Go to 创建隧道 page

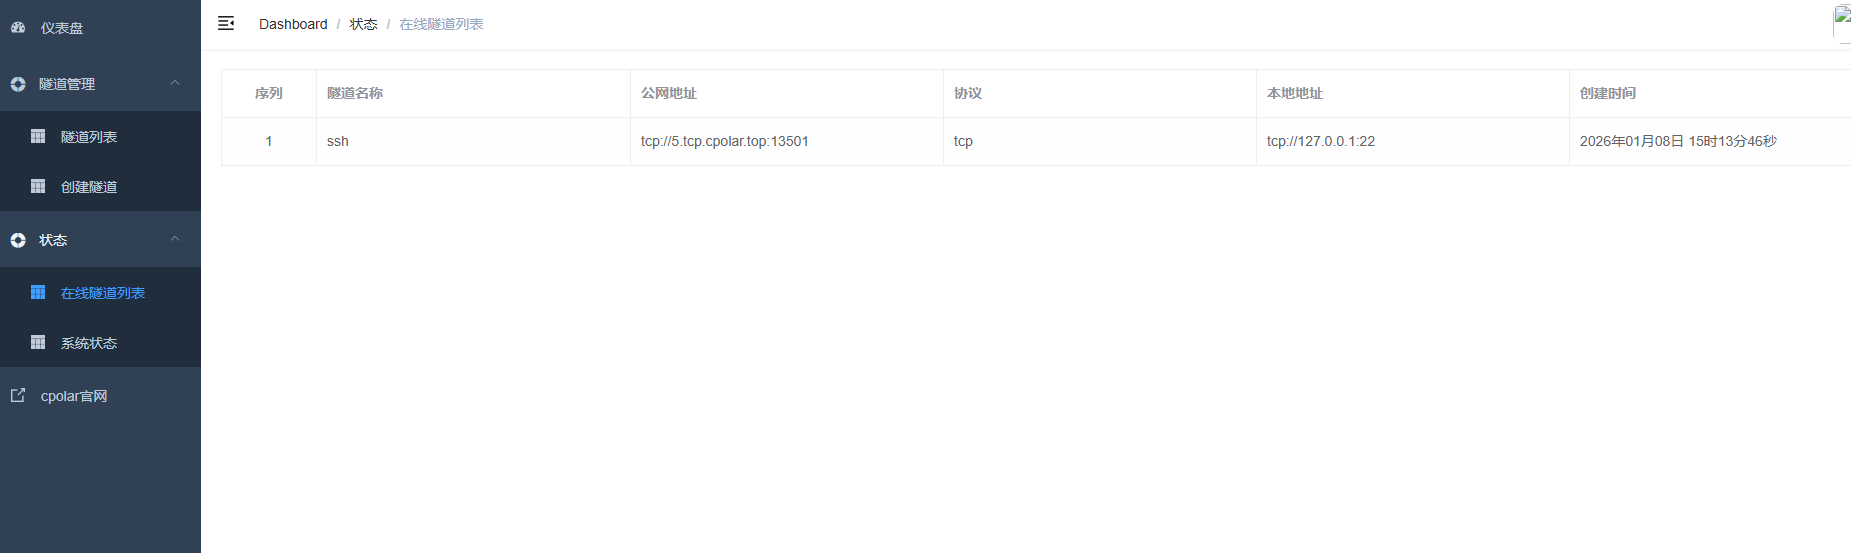pos(89,187)
